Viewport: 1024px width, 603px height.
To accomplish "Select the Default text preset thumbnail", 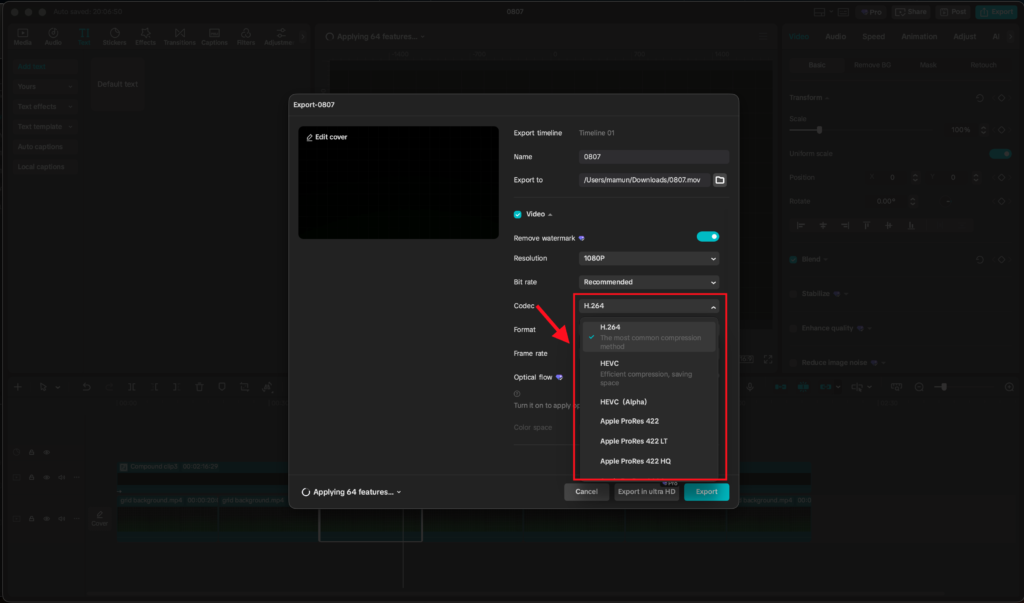I will 118,84.
